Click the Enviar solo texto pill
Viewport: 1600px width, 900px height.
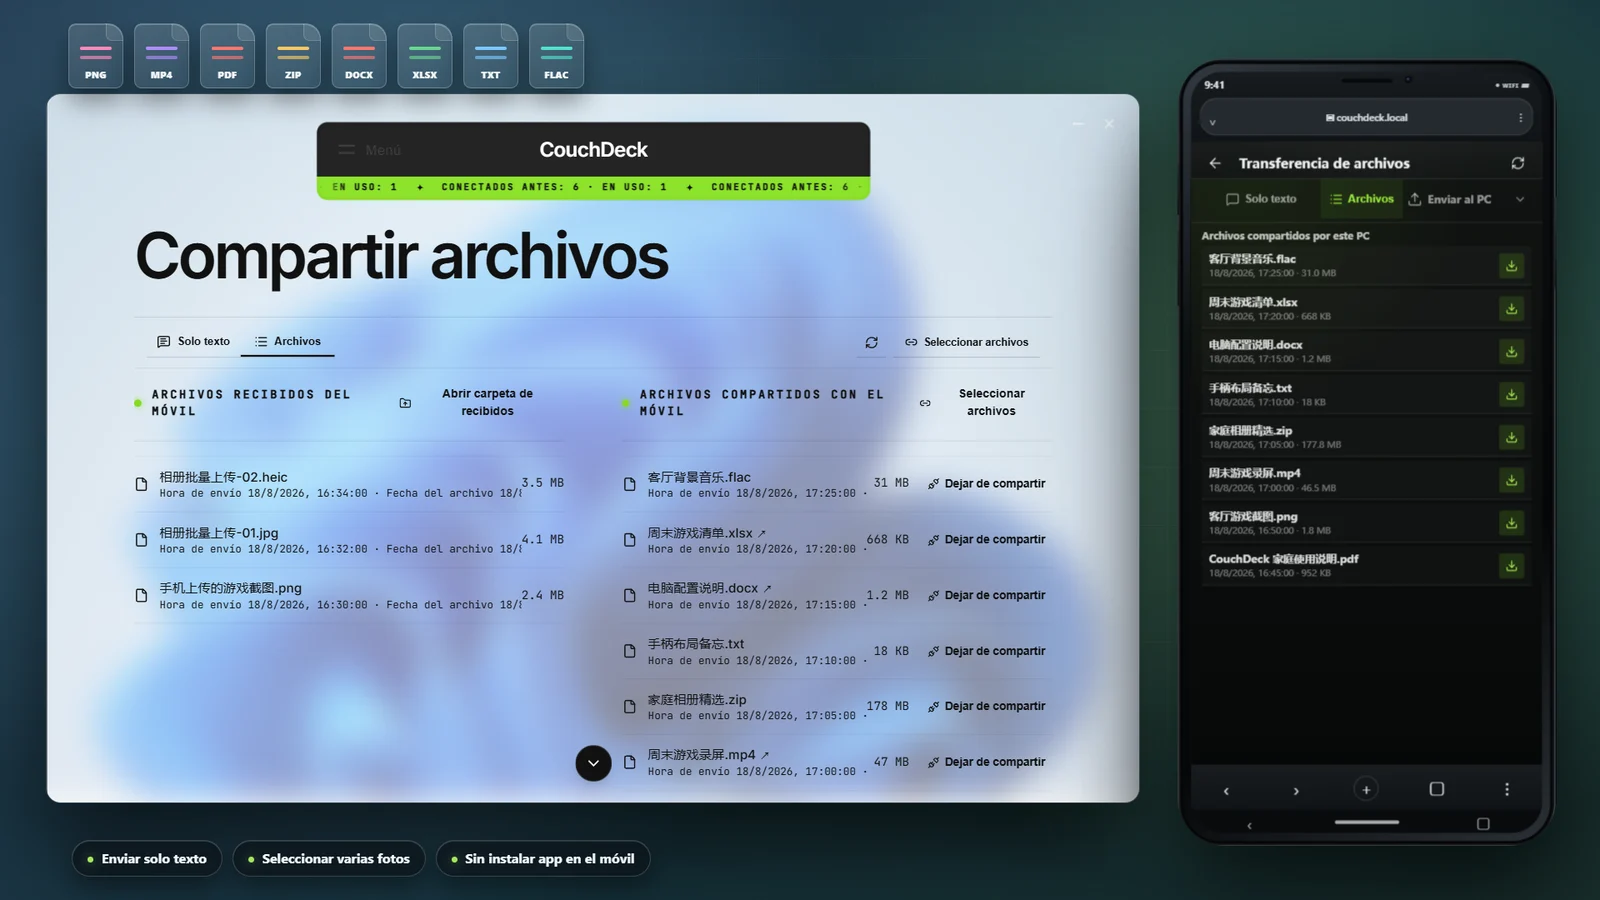[x=147, y=859]
